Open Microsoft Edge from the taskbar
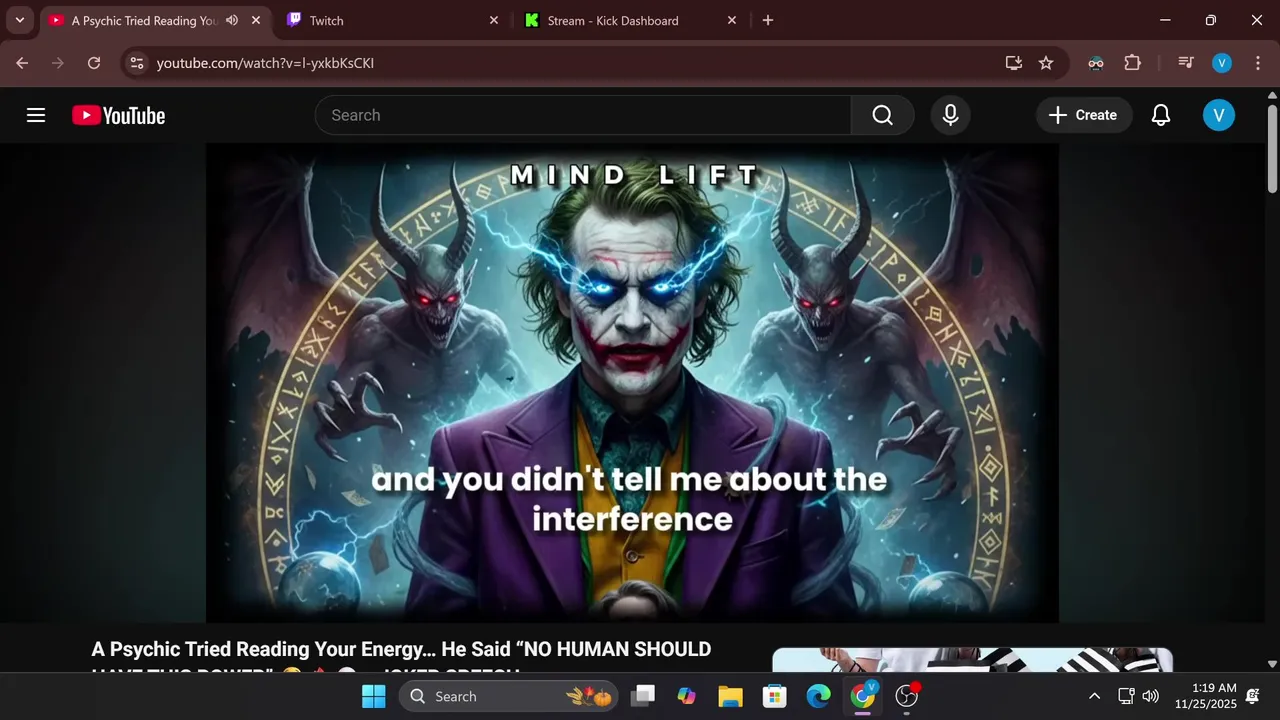 point(819,696)
